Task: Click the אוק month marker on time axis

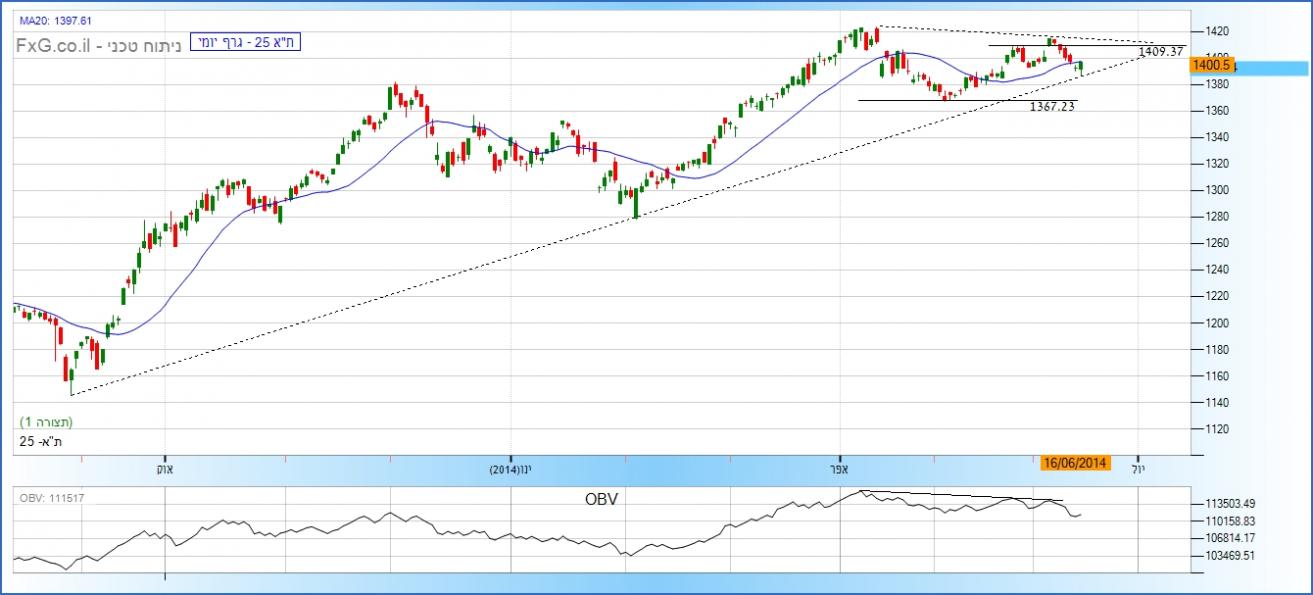Action: tap(164, 468)
